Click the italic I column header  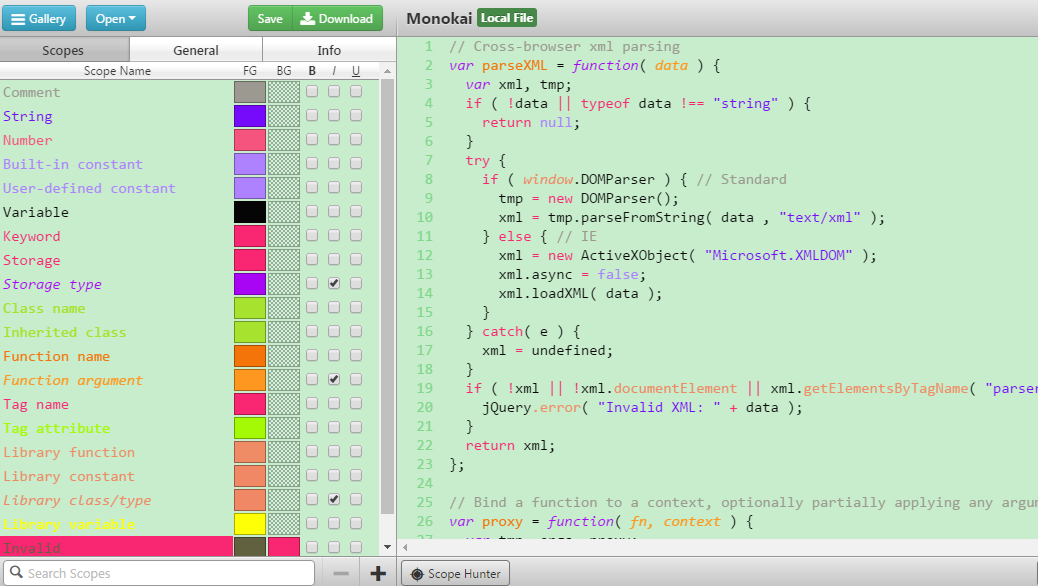(x=334, y=71)
